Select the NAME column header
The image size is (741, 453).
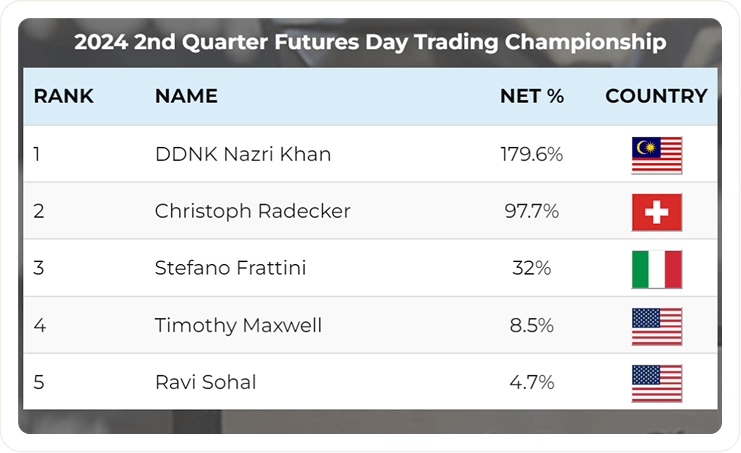pos(186,97)
